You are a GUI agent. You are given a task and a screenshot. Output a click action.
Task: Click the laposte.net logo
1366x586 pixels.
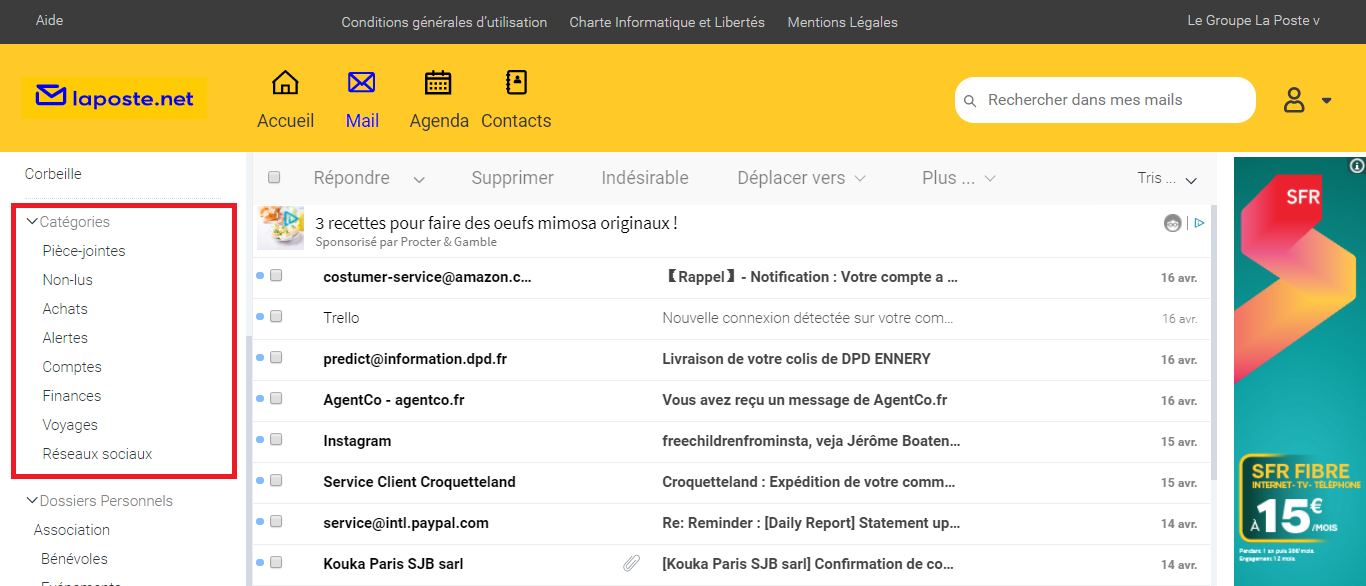(x=113, y=97)
